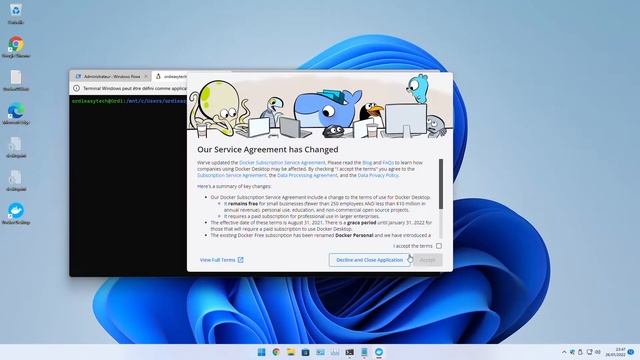Switch to Windows Terminal in the taskbar
Screen dimensions: 640x360
pos(350,352)
